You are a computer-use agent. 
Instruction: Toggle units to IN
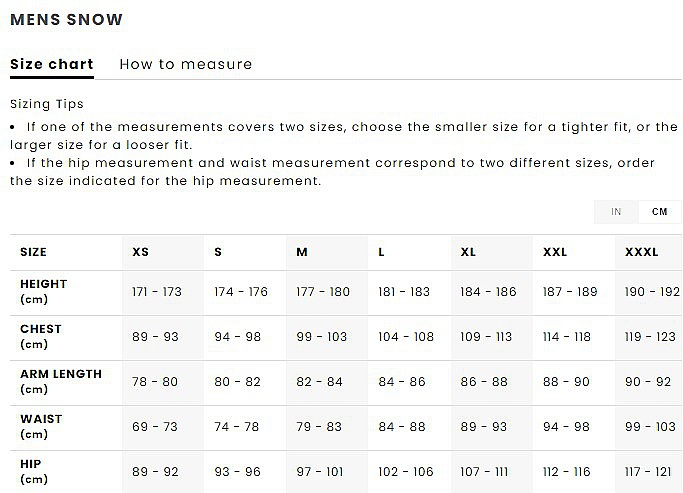[x=616, y=212]
